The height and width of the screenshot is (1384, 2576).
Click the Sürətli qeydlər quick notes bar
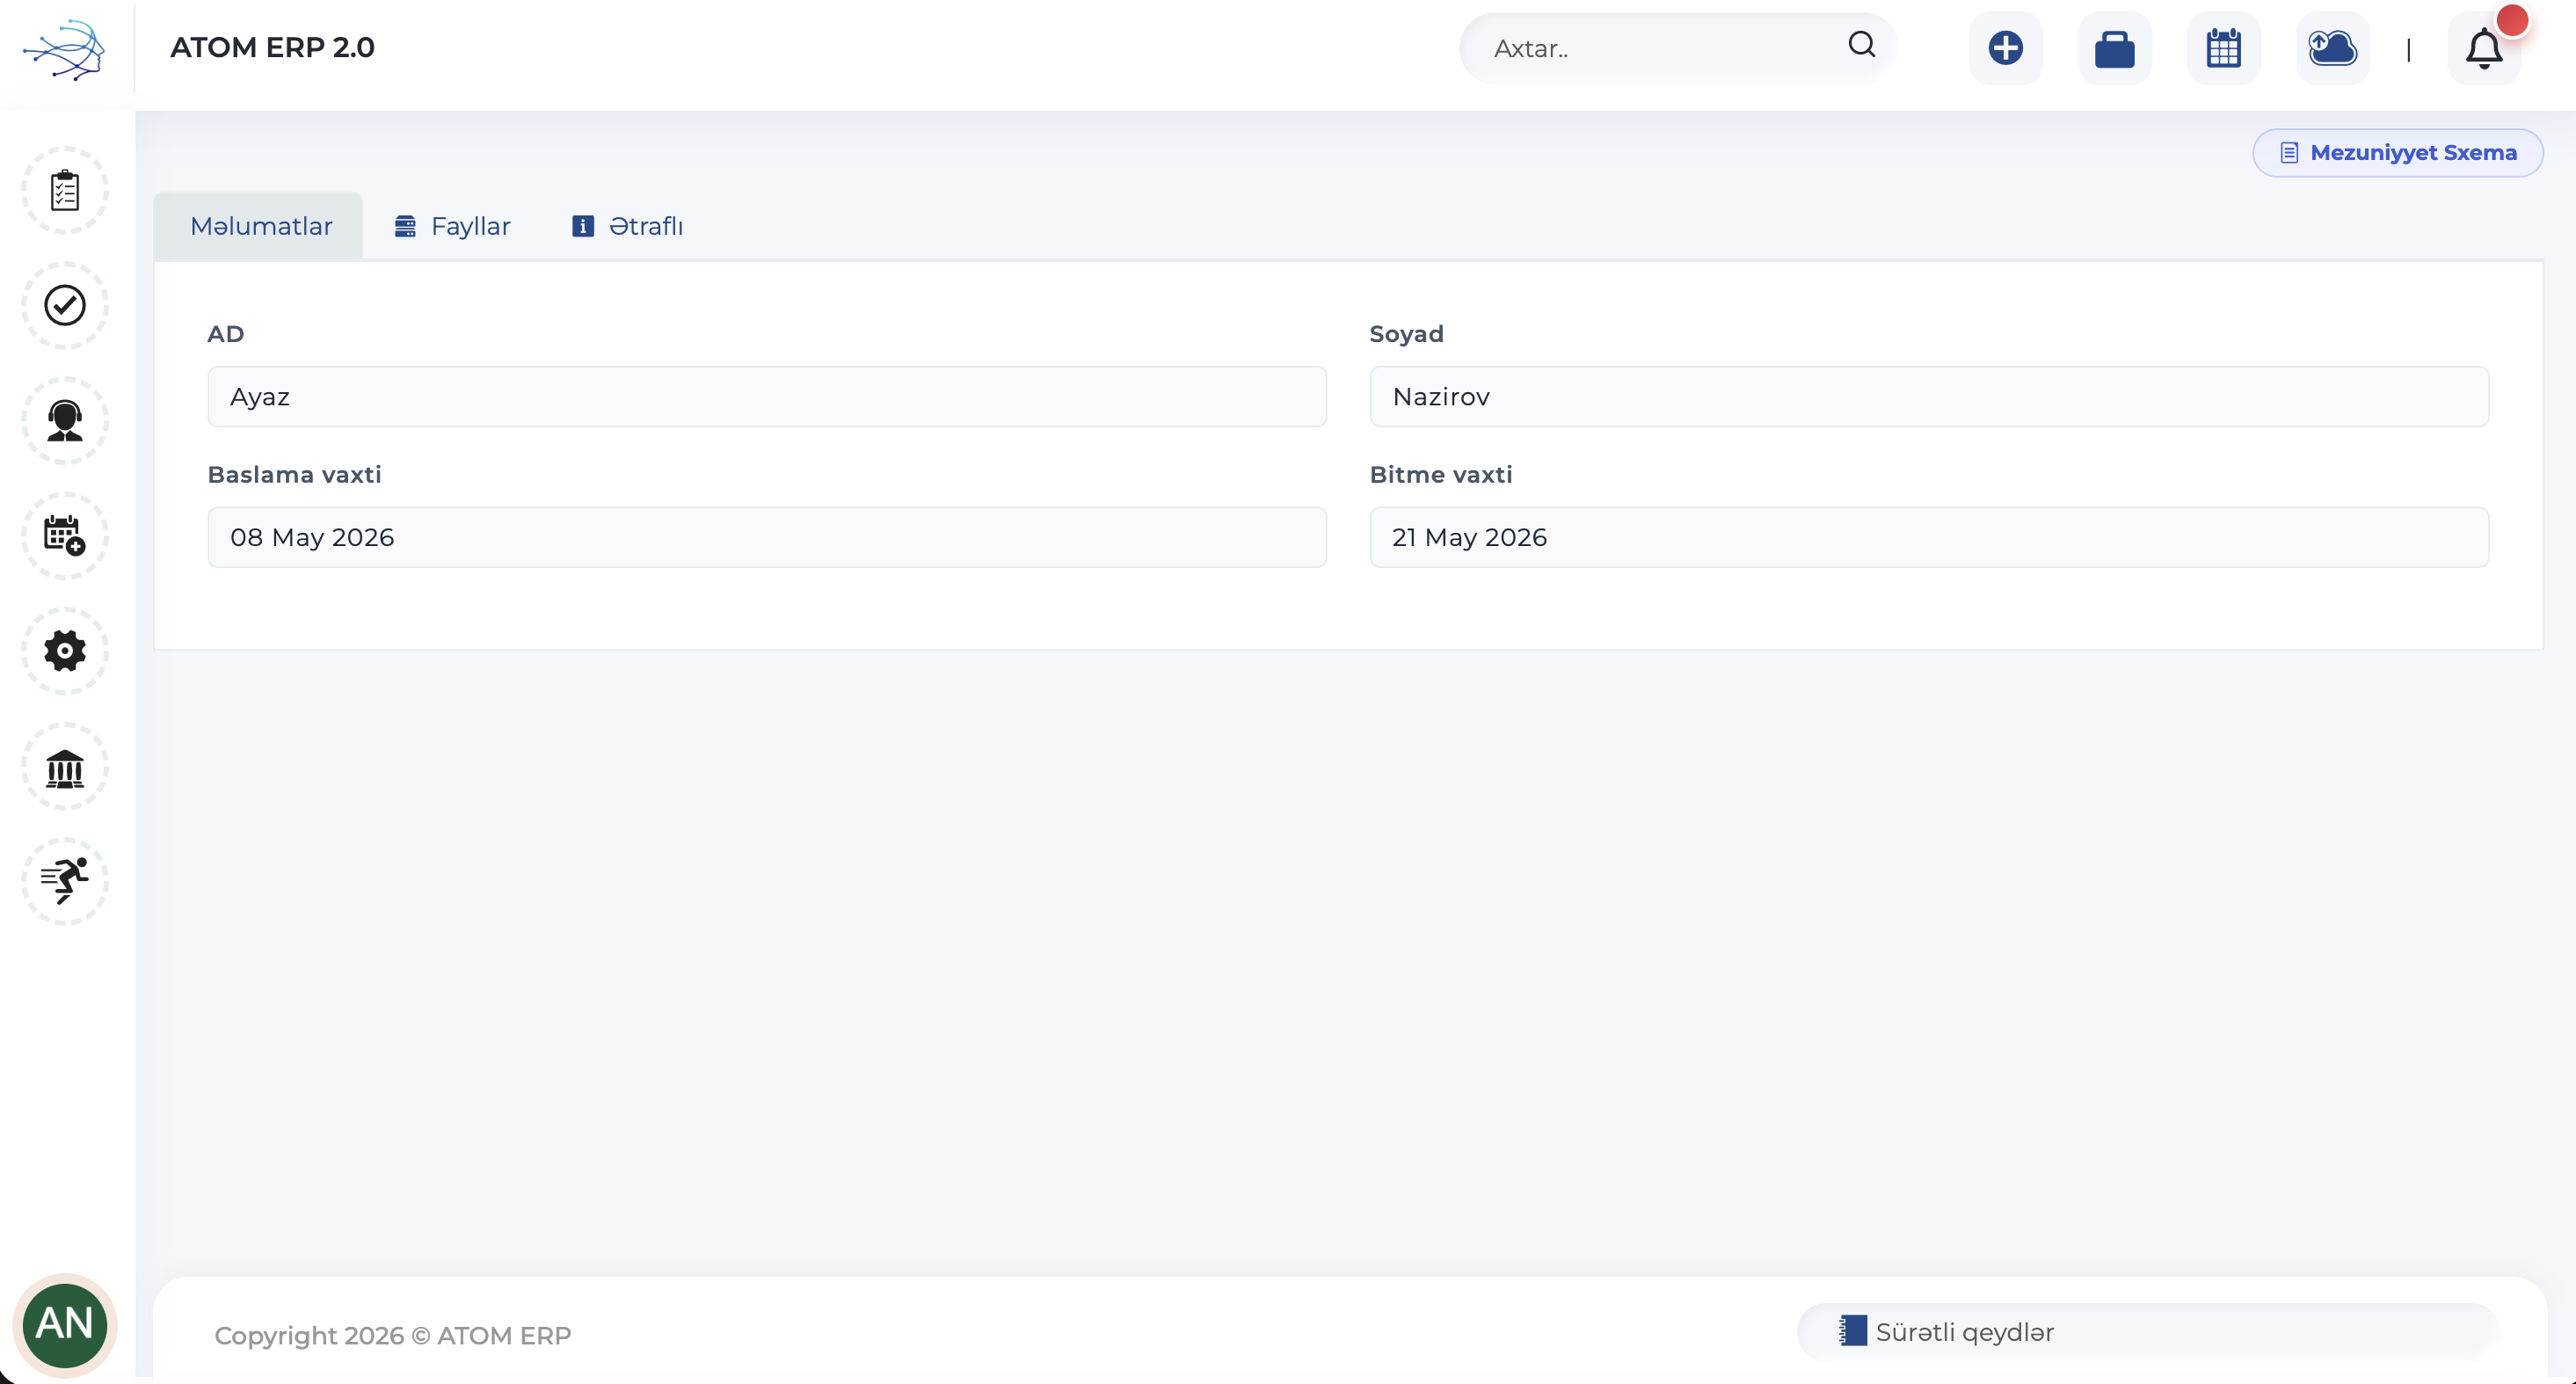pyautogui.click(x=2147, y=1332)
